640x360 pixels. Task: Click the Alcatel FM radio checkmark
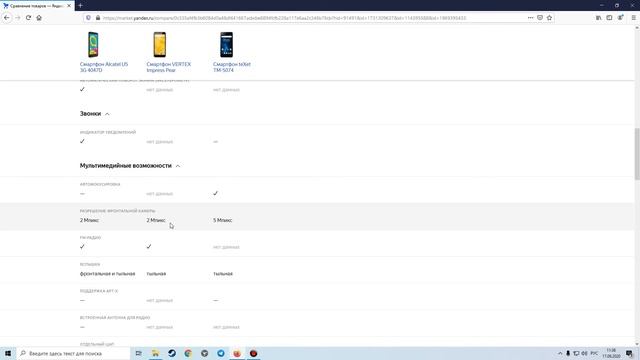(x=82, y=247)
